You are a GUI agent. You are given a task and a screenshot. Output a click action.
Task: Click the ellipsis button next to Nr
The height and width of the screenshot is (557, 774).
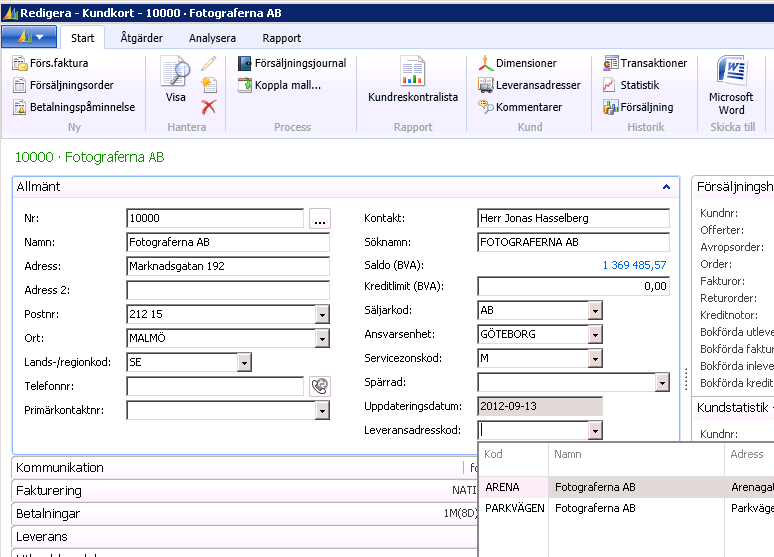tap(320, 218)
